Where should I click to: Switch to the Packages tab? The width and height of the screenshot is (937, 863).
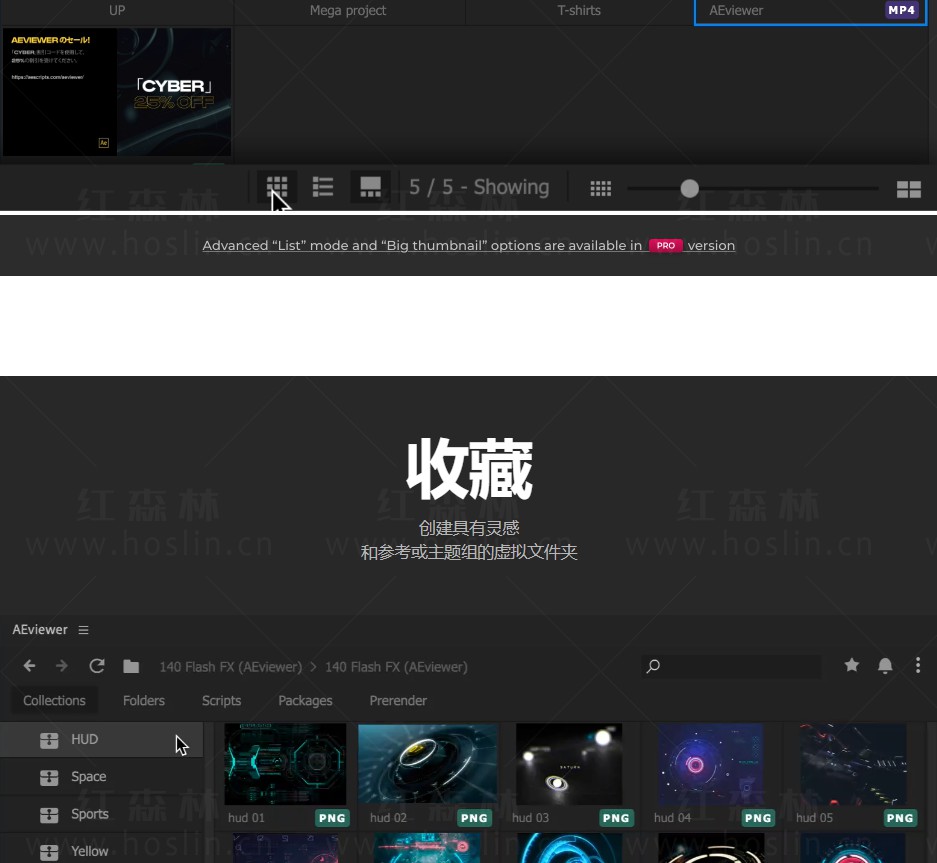(x=305, y=701)
